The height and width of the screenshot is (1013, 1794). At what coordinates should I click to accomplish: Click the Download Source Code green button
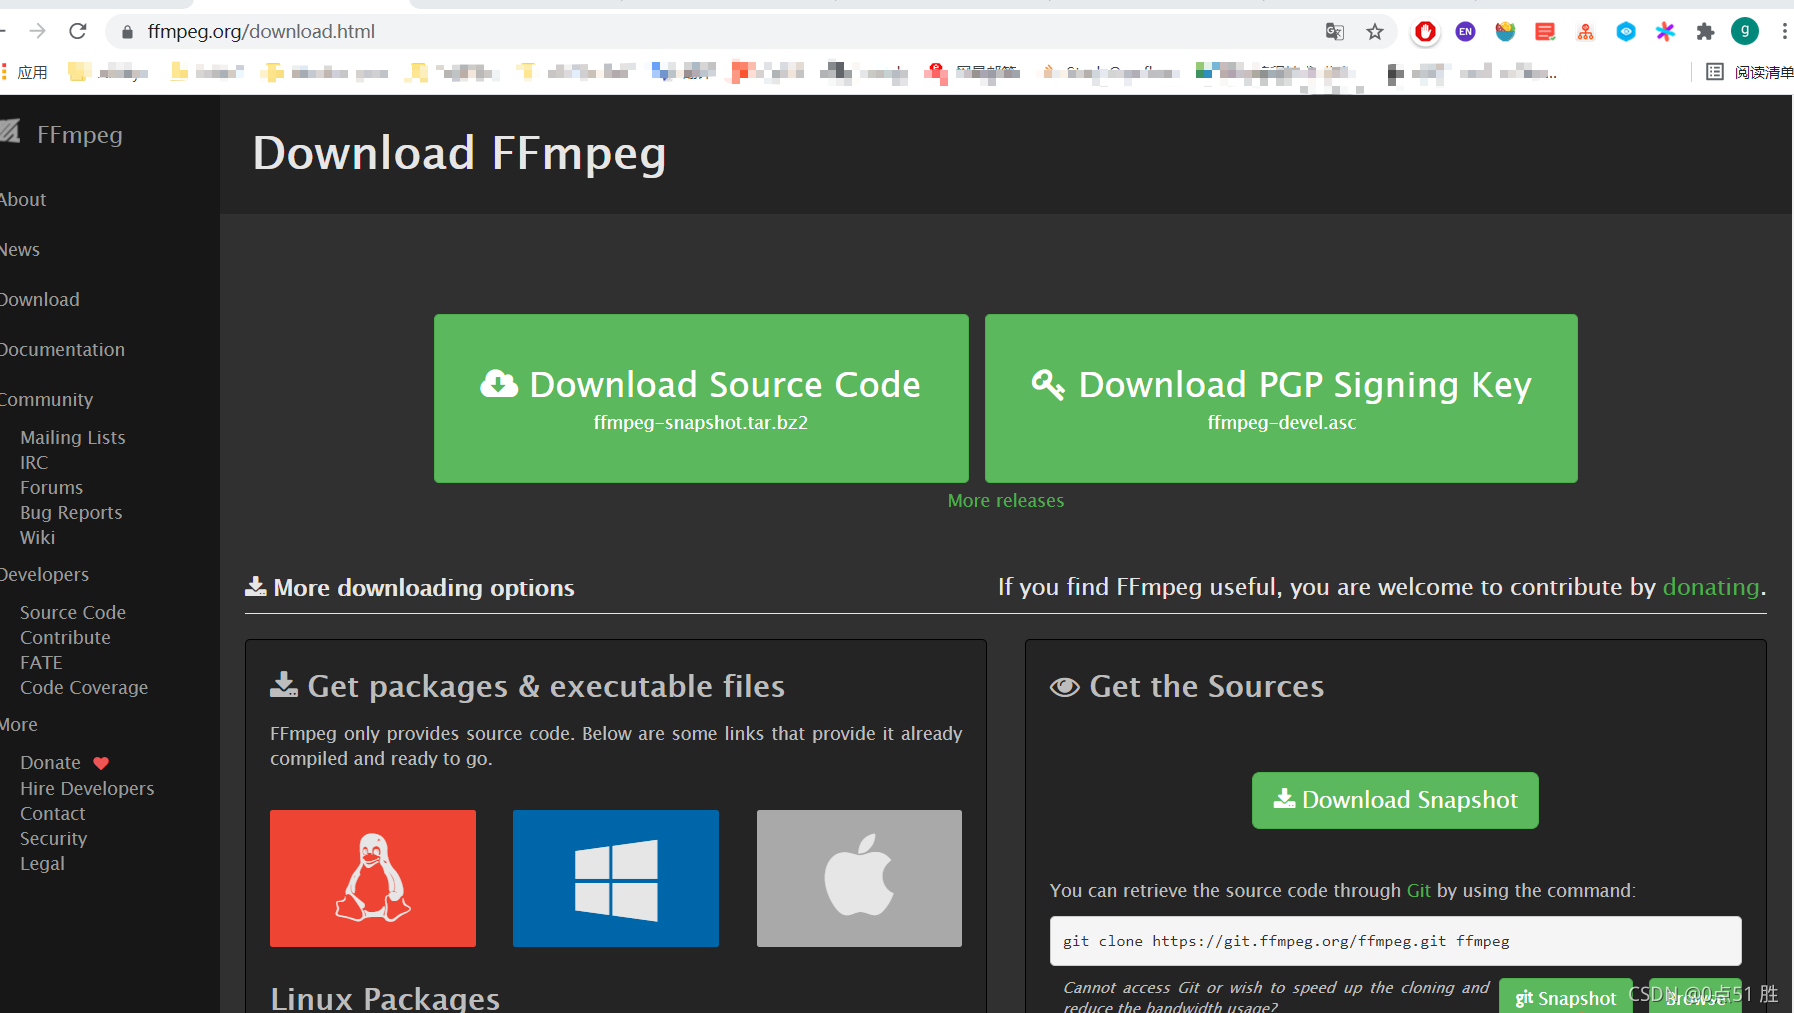701,398
